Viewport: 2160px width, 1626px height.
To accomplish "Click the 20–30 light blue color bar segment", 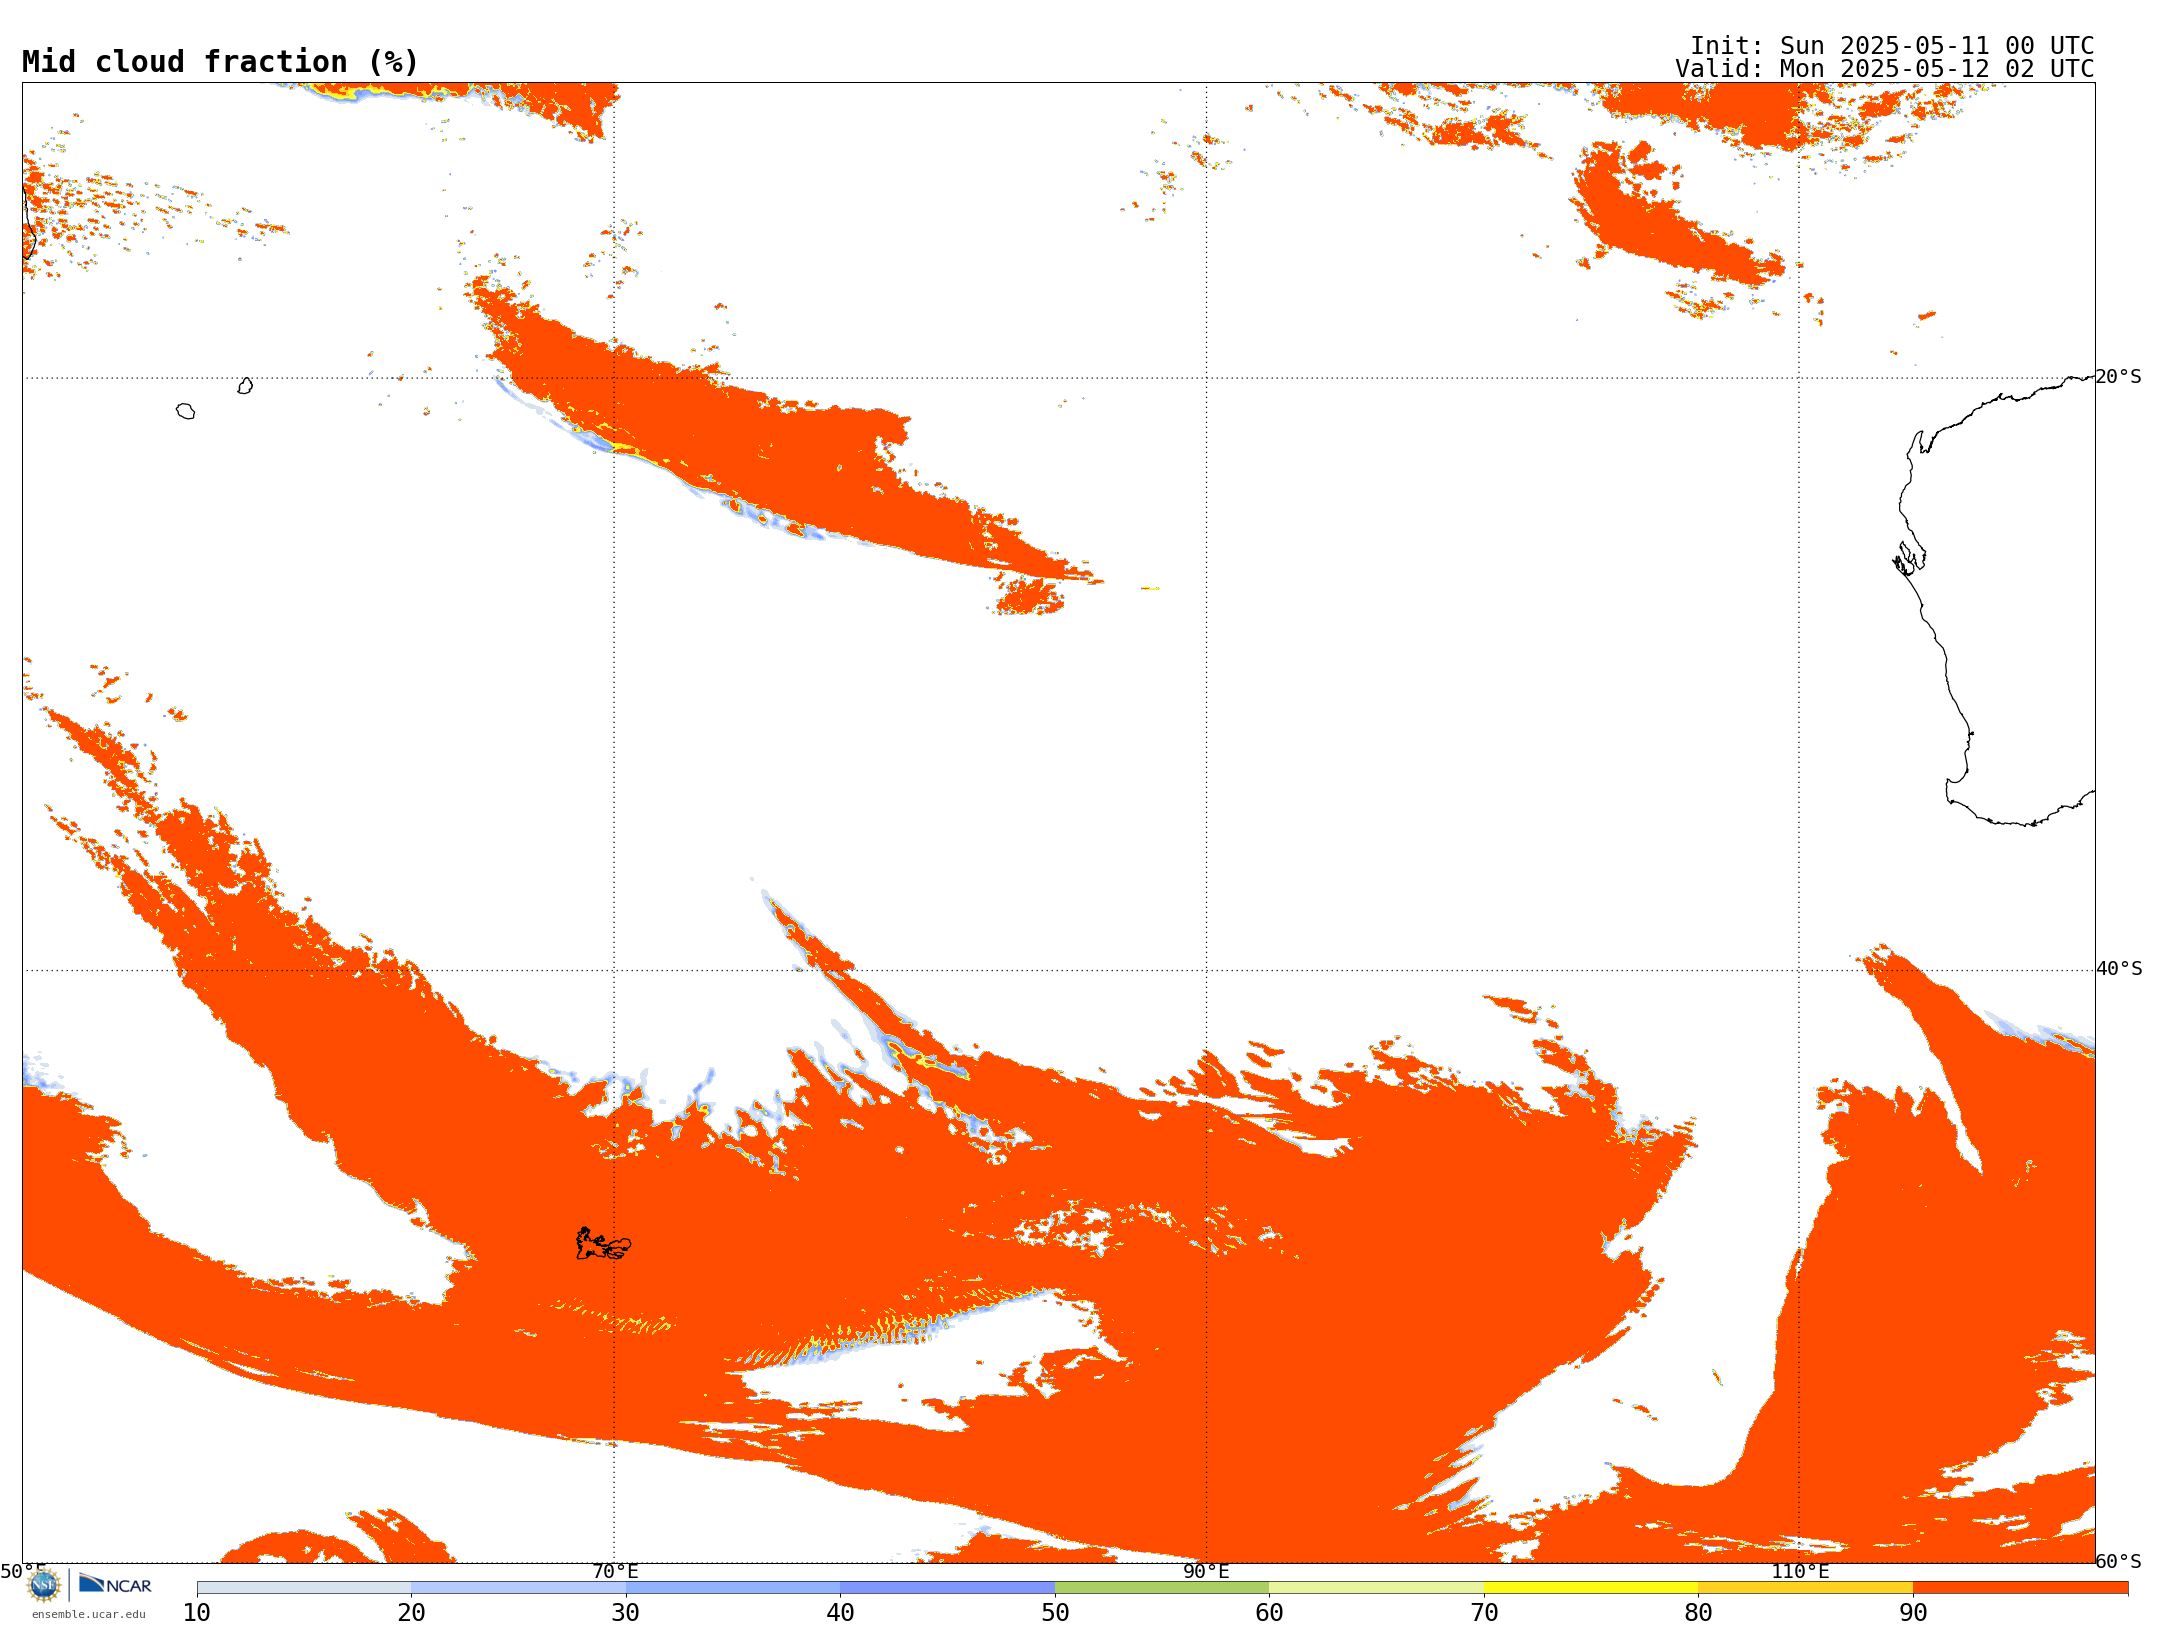I will 518,1588.
